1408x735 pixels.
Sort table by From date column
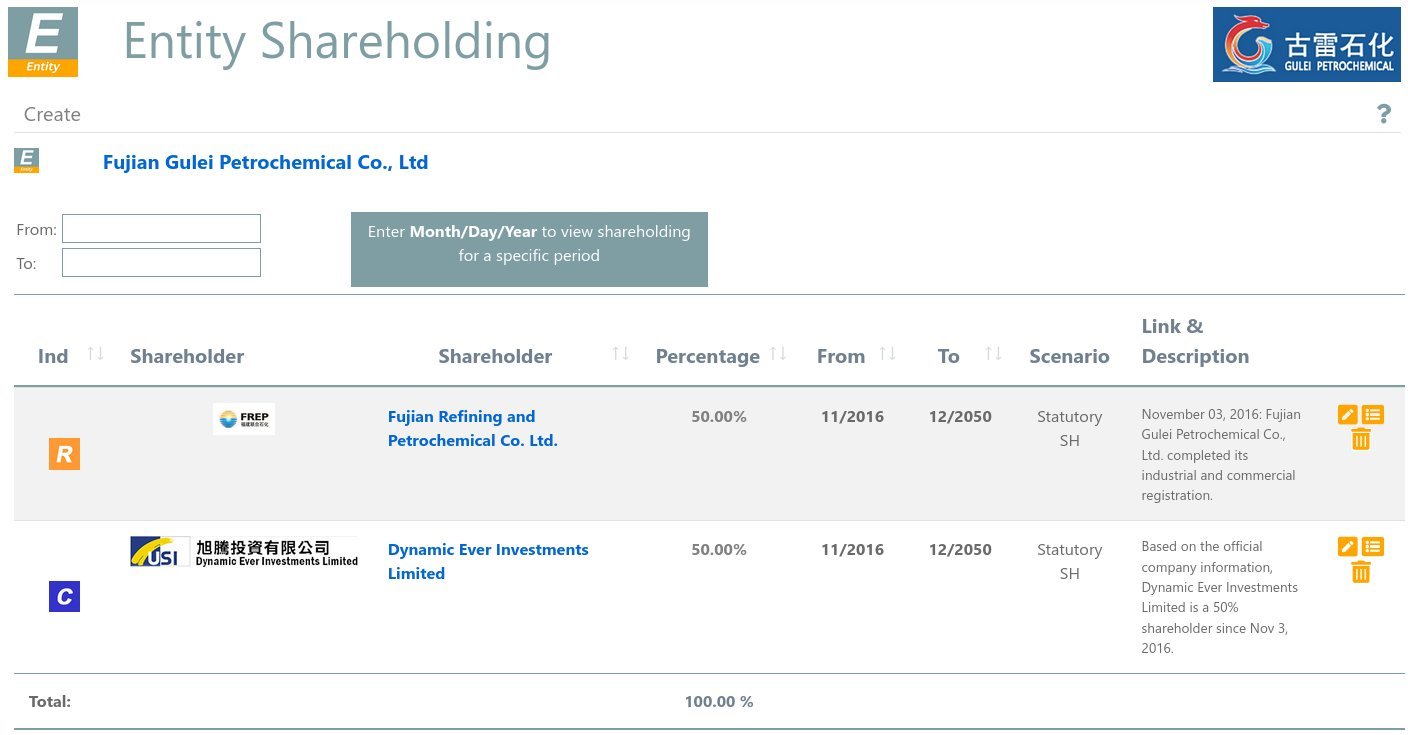pyautogui.click(x=887, y=354)
